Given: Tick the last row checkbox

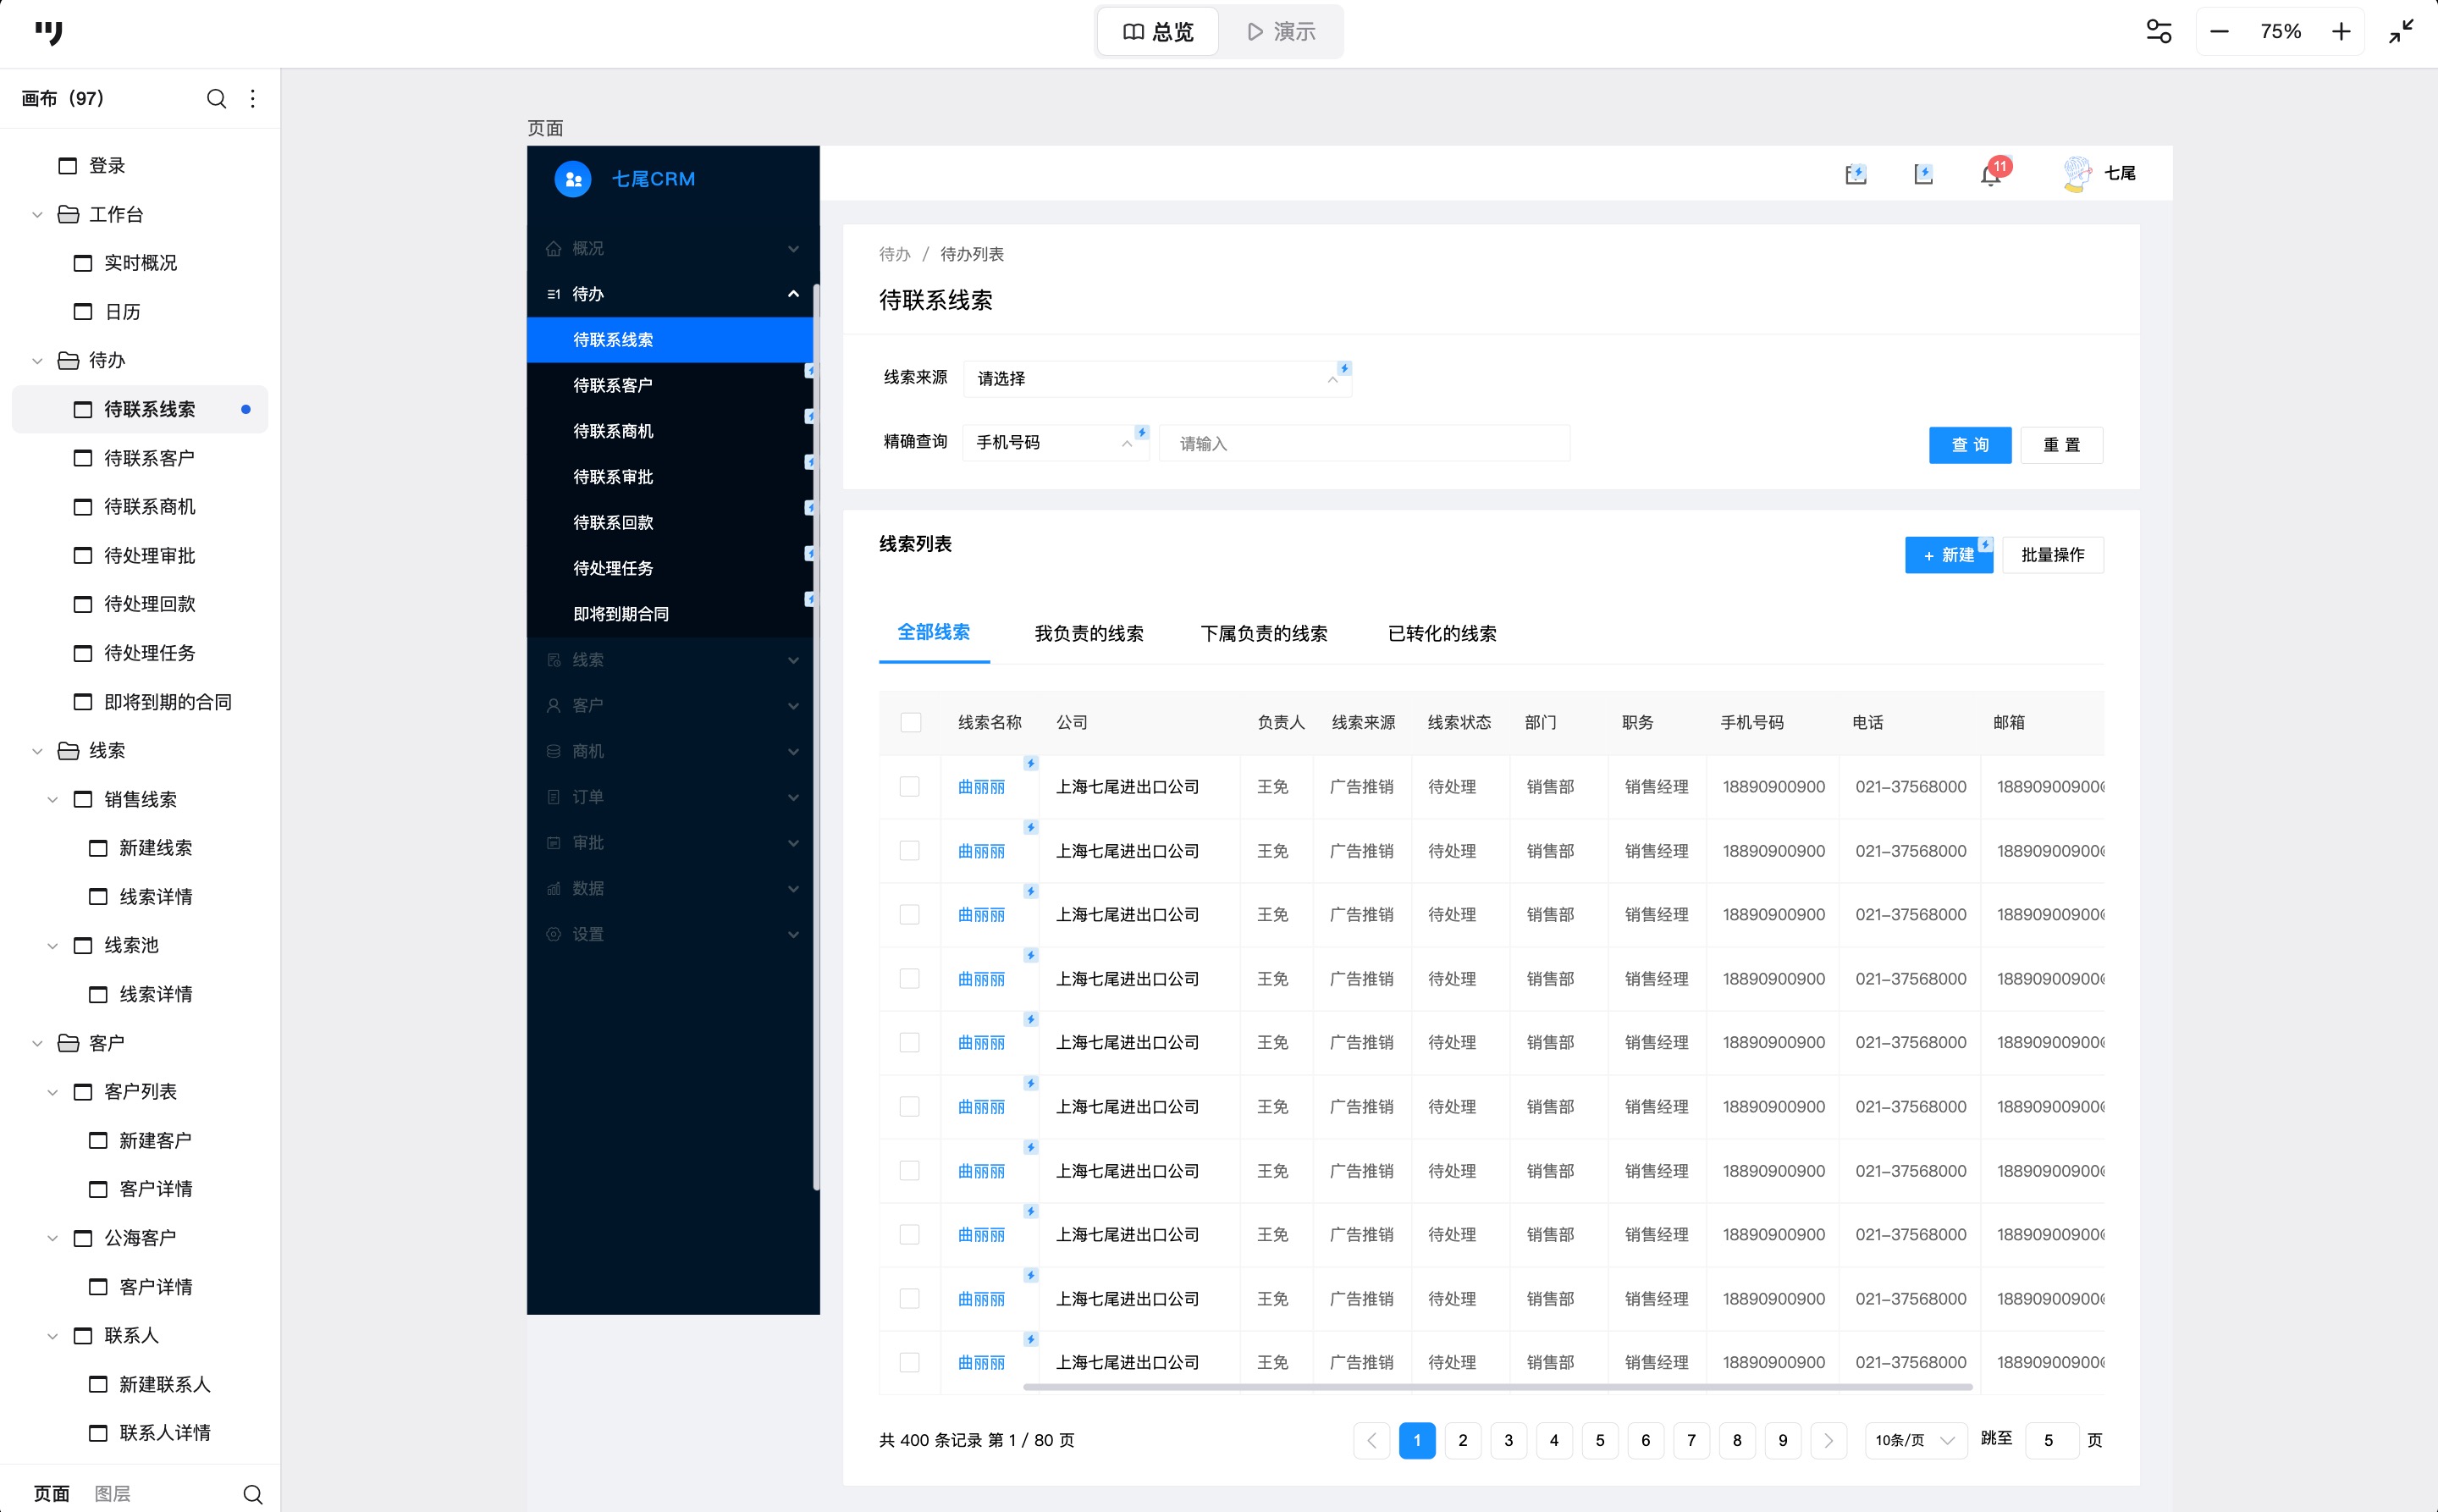Looking at the screenshot, I should pyautogui.click(x=909, y=1362).
